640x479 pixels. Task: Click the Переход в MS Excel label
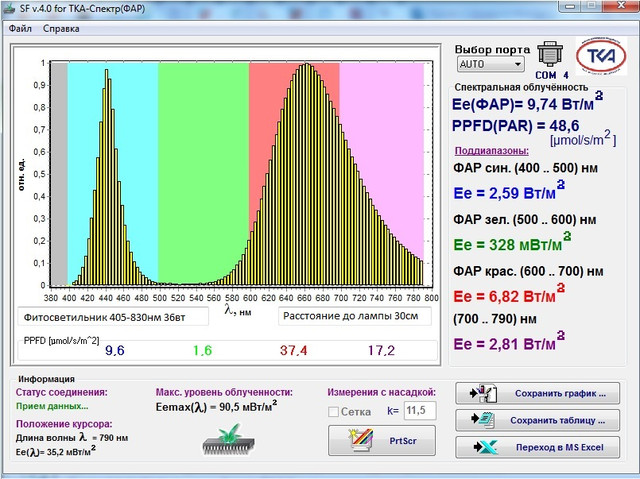pos(560,447)
